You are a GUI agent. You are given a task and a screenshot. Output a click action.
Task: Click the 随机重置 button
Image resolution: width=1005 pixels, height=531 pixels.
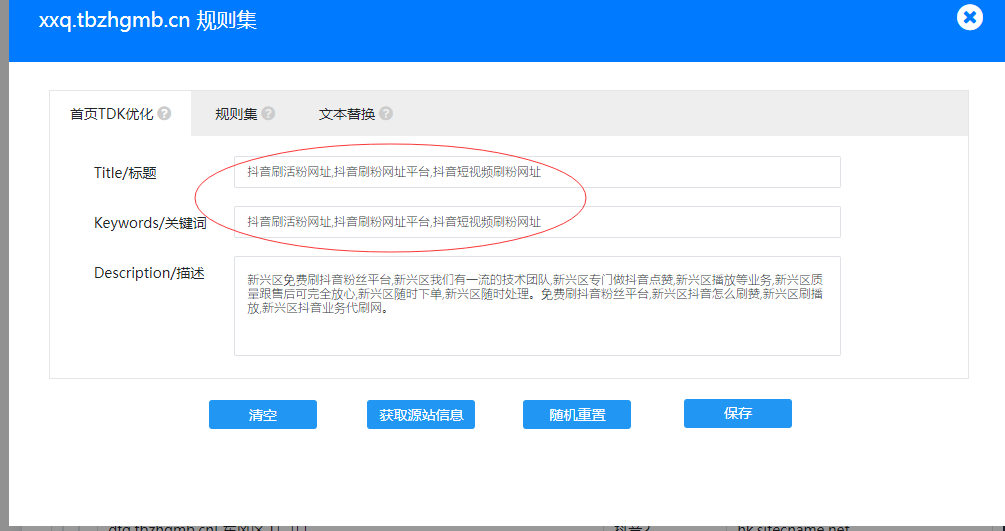[x=577, y=414]
